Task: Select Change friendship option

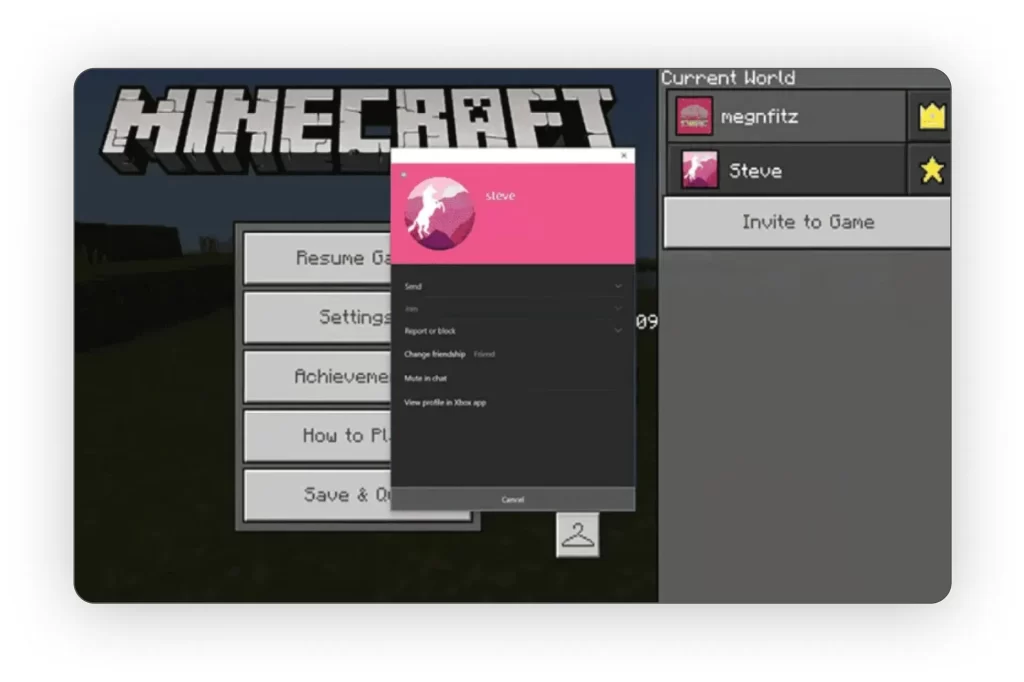Action: tap(435, 354)
